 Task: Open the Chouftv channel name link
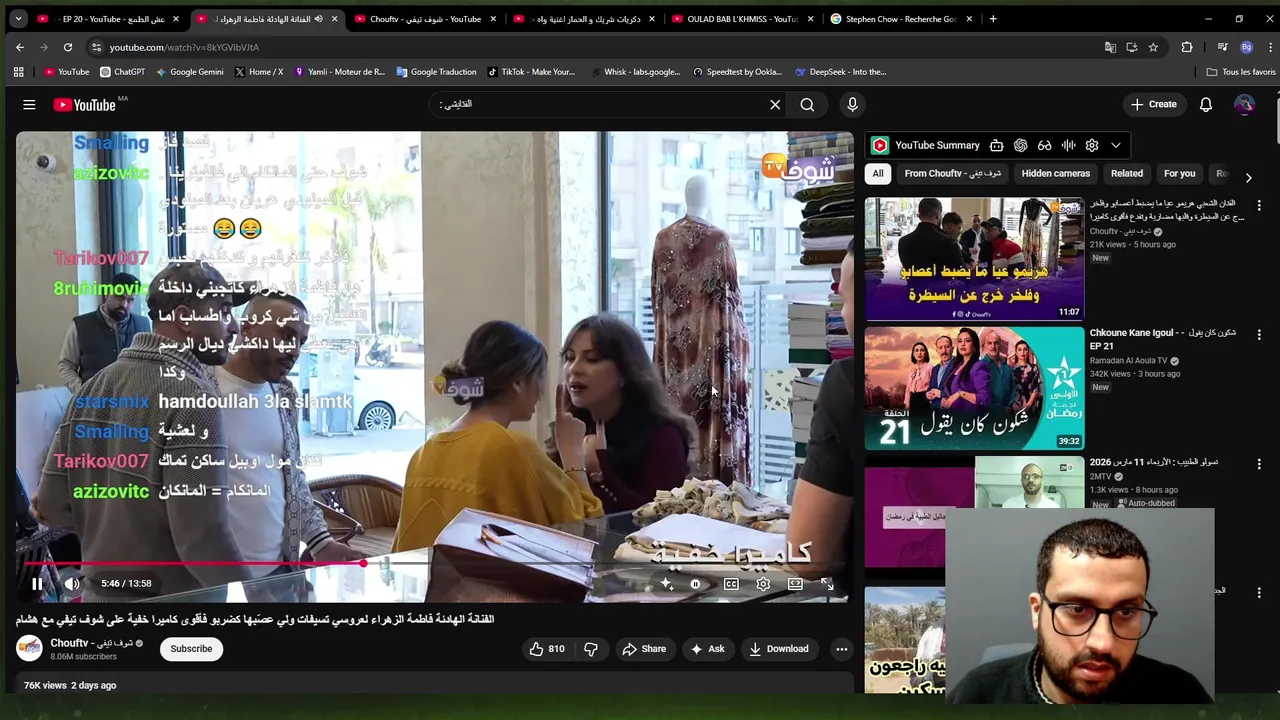[91, 643]
